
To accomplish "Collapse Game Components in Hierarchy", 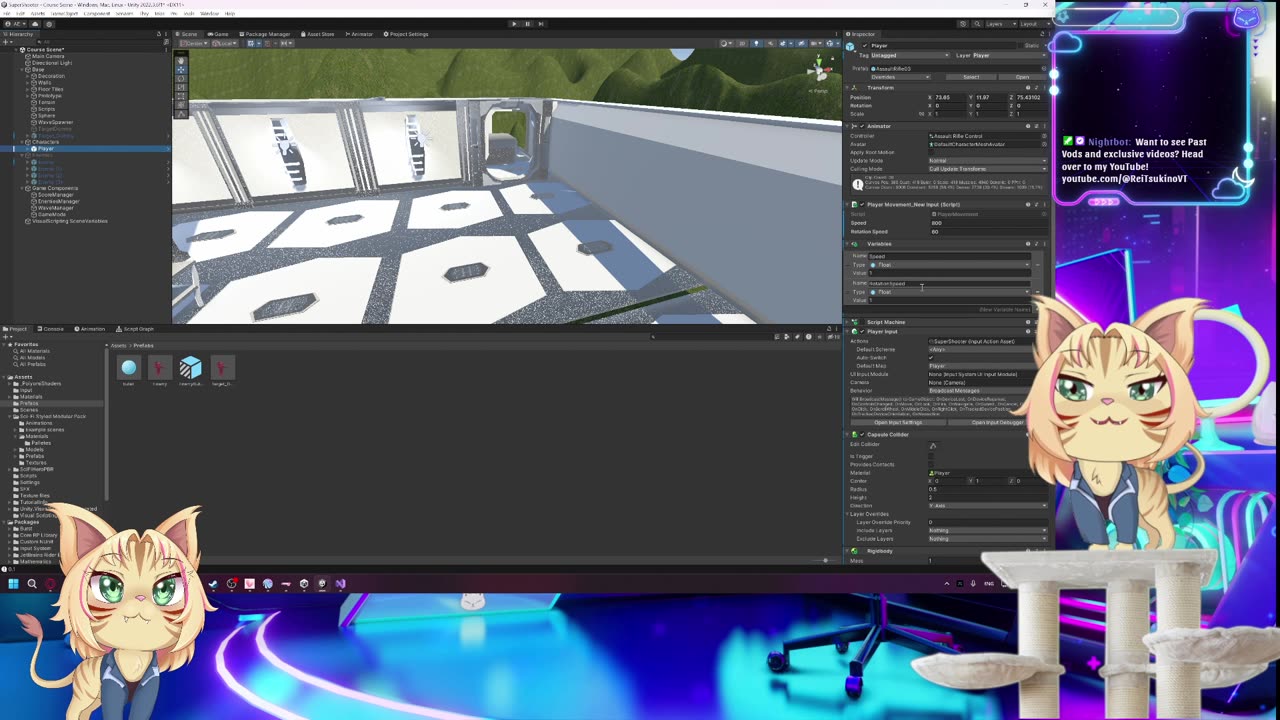I will 23,188.
